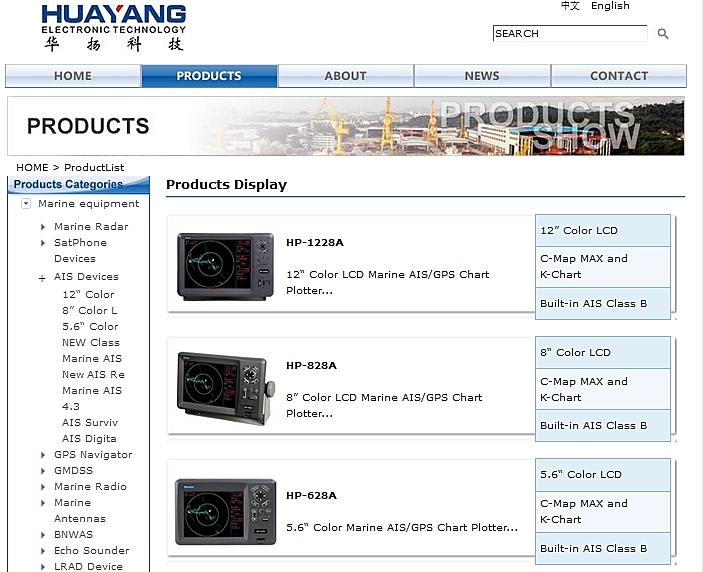Image resolution: width=703 pixels, height=572 pixels.
Task: Click the 8" Color LCD feature cell
Action: 603,353
